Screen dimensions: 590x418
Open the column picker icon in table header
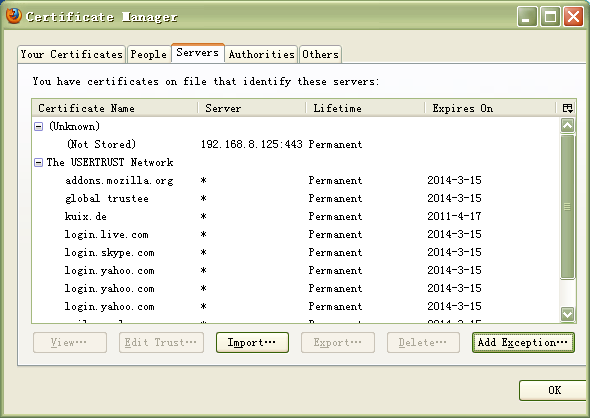(567, 108)
